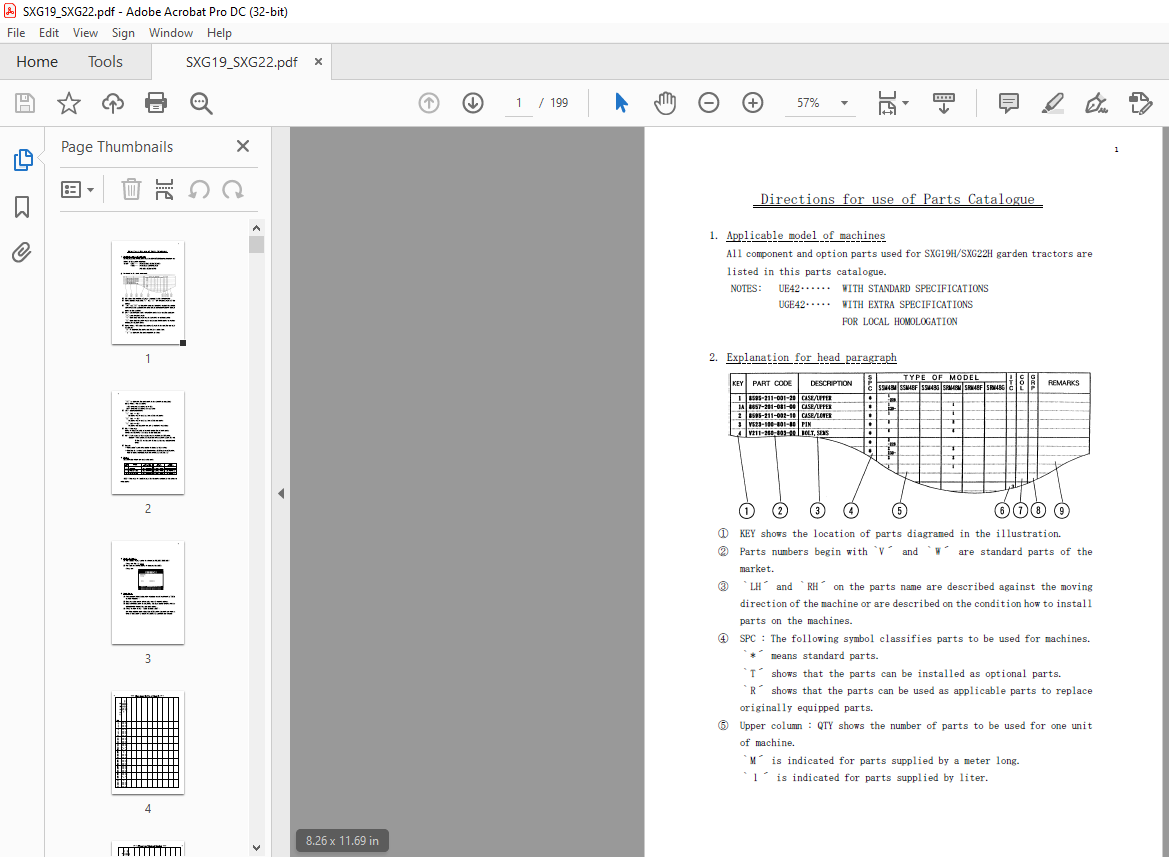Click the Save file icon
The image size is (1169, 857).
pyautogui.click(x=25, y=103)
